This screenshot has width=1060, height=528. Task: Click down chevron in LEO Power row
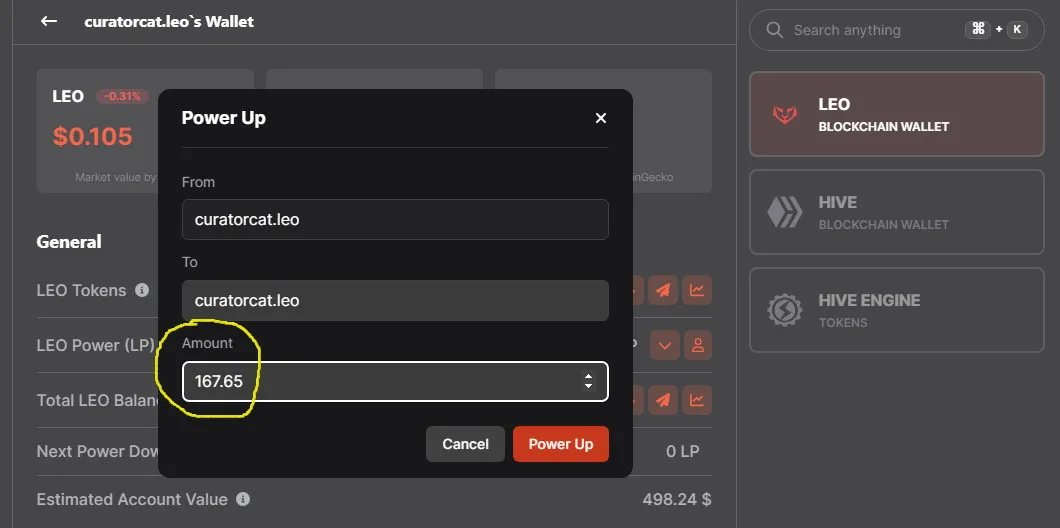pos(665,345)
